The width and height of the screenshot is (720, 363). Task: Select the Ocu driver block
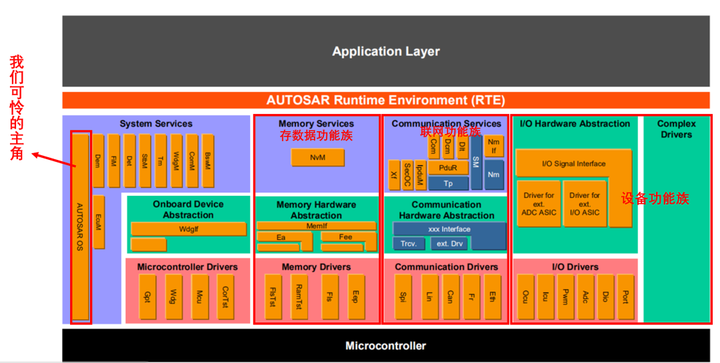click(525, 296)
